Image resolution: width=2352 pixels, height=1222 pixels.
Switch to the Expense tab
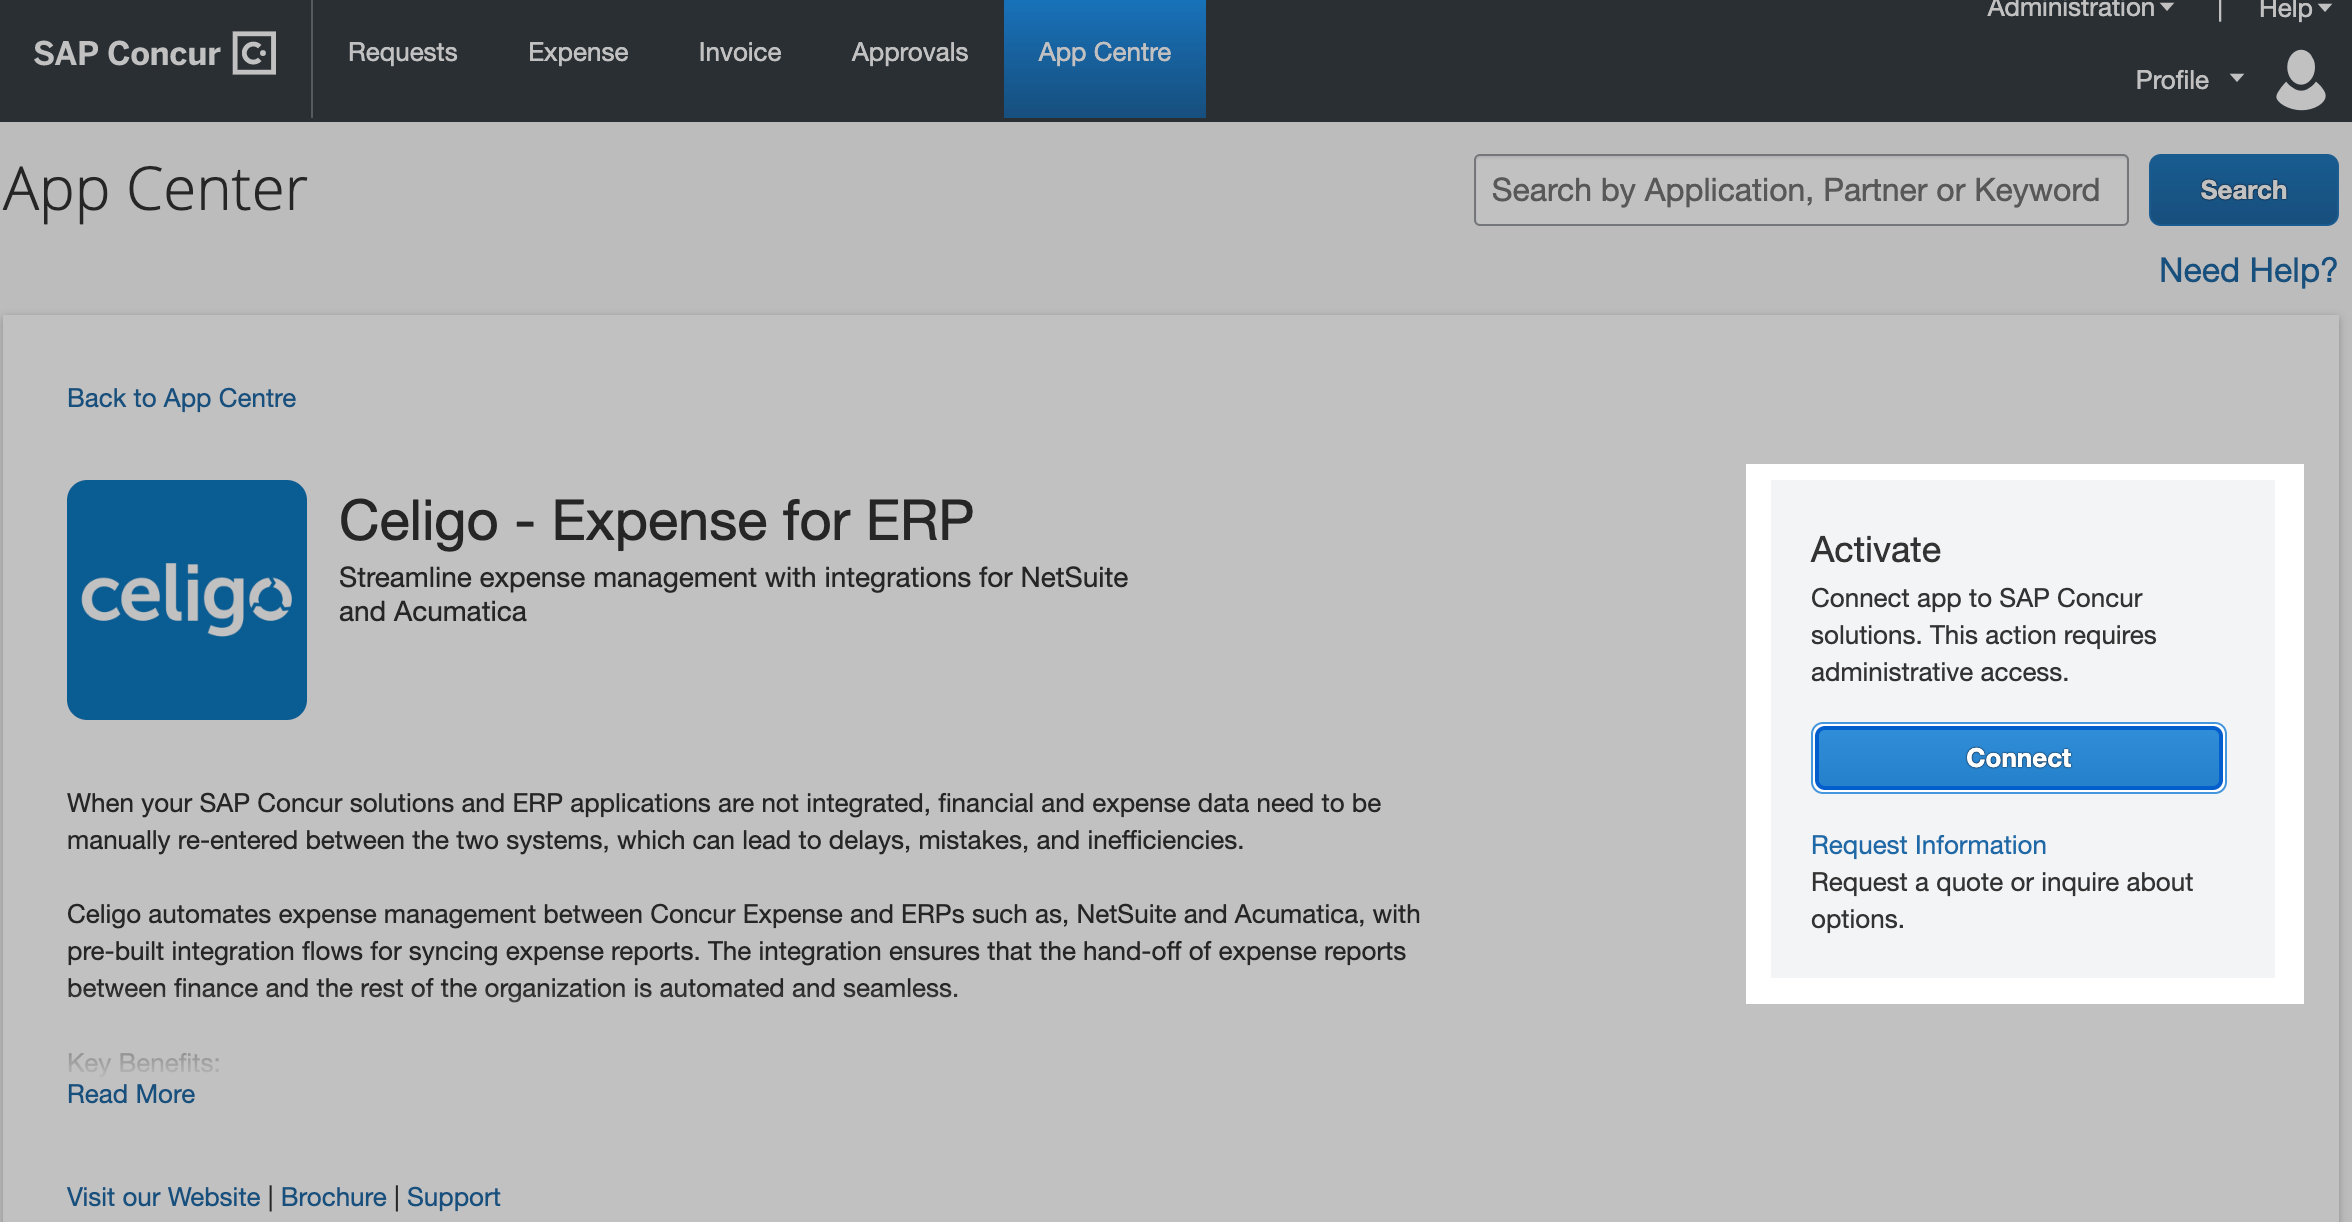point(578,53)
